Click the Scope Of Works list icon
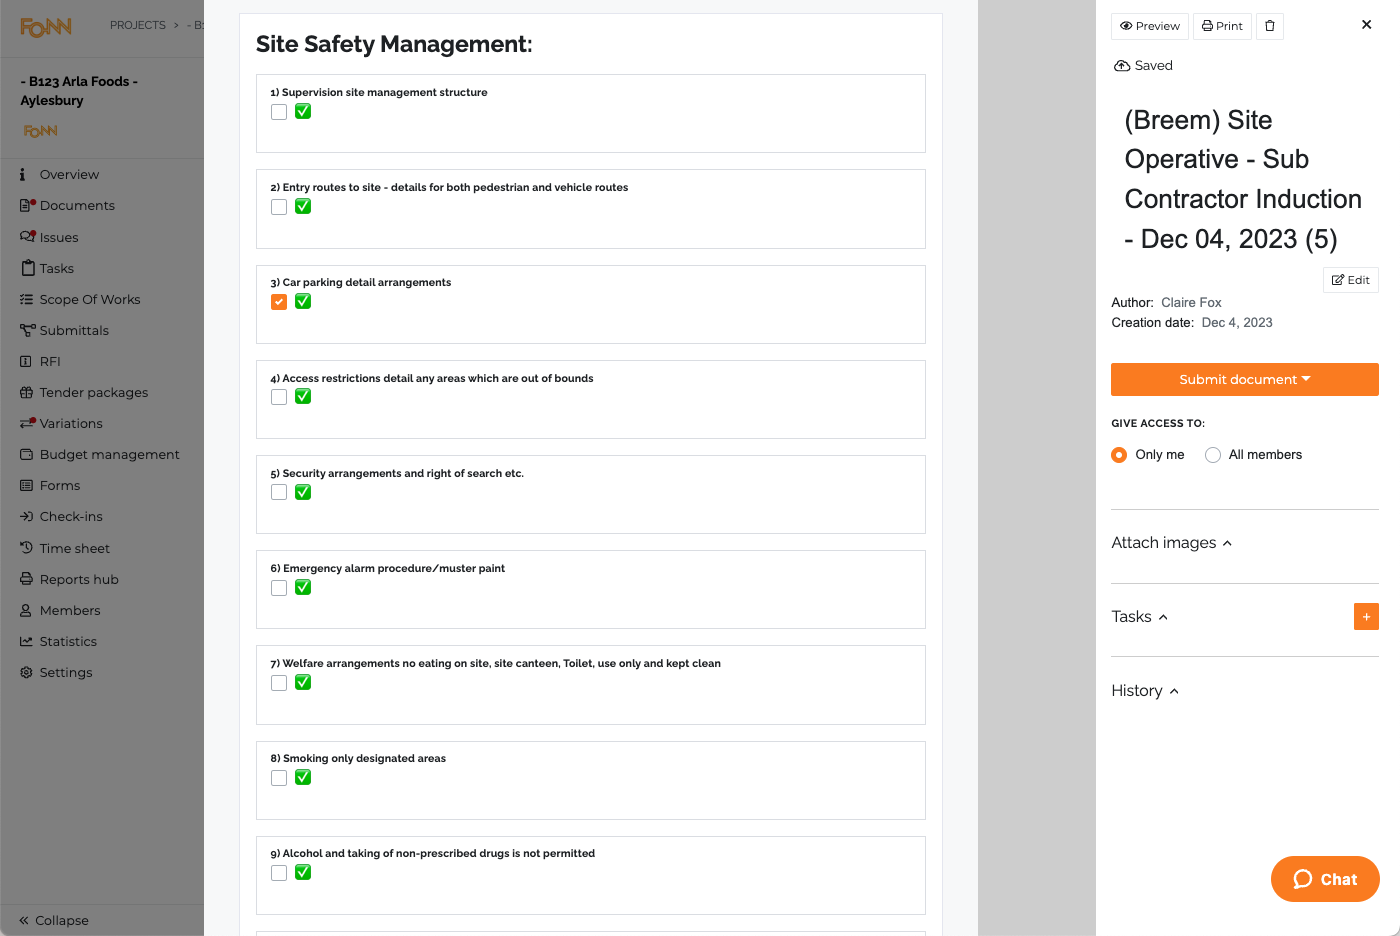This screenshot has height=936, width=1400. pyautogui.click(x=27, y=299)
